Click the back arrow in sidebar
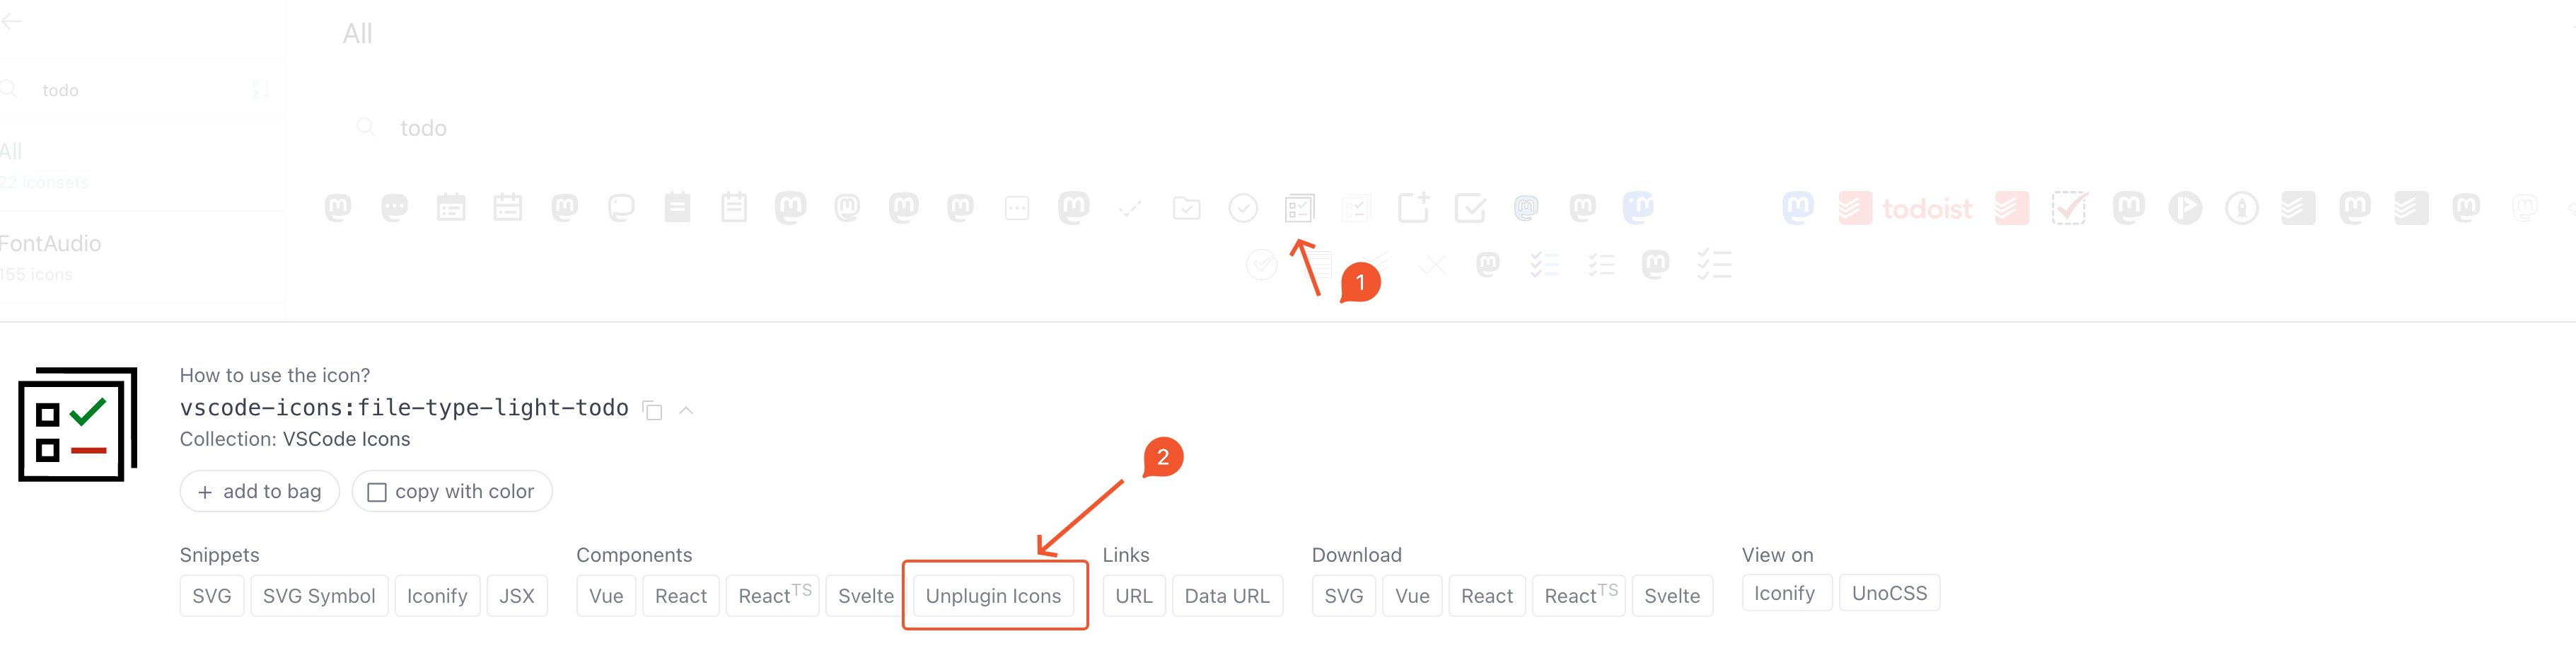Screen dimensions: 2576x658 (12, 21)
